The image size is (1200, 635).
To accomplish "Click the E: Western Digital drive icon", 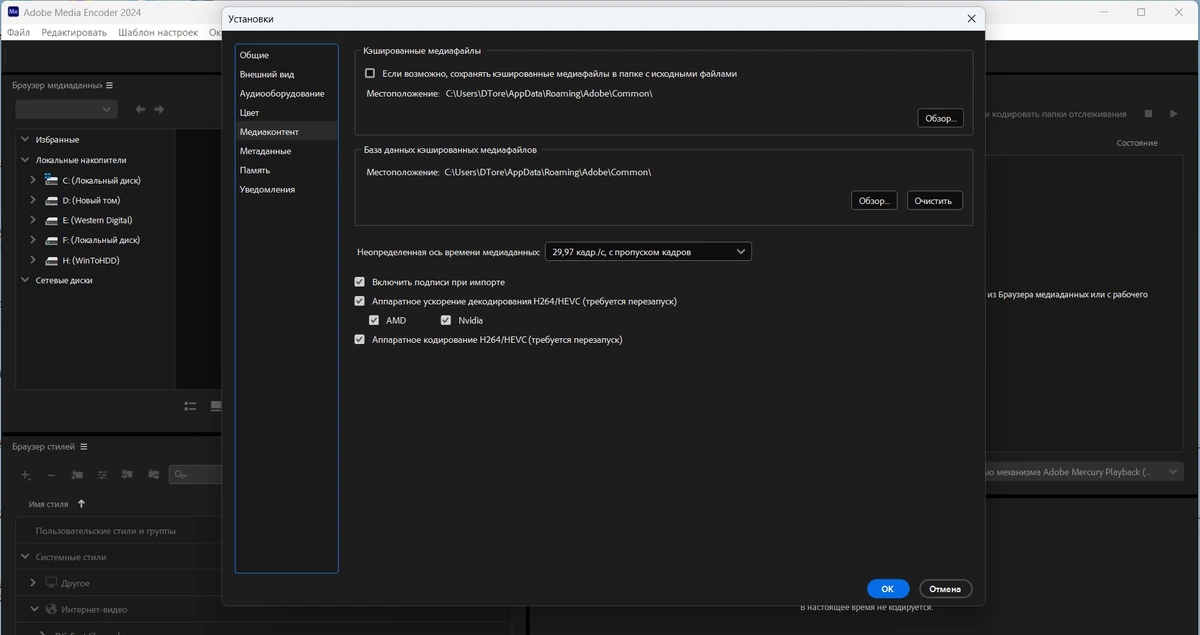I will (51, 220).
